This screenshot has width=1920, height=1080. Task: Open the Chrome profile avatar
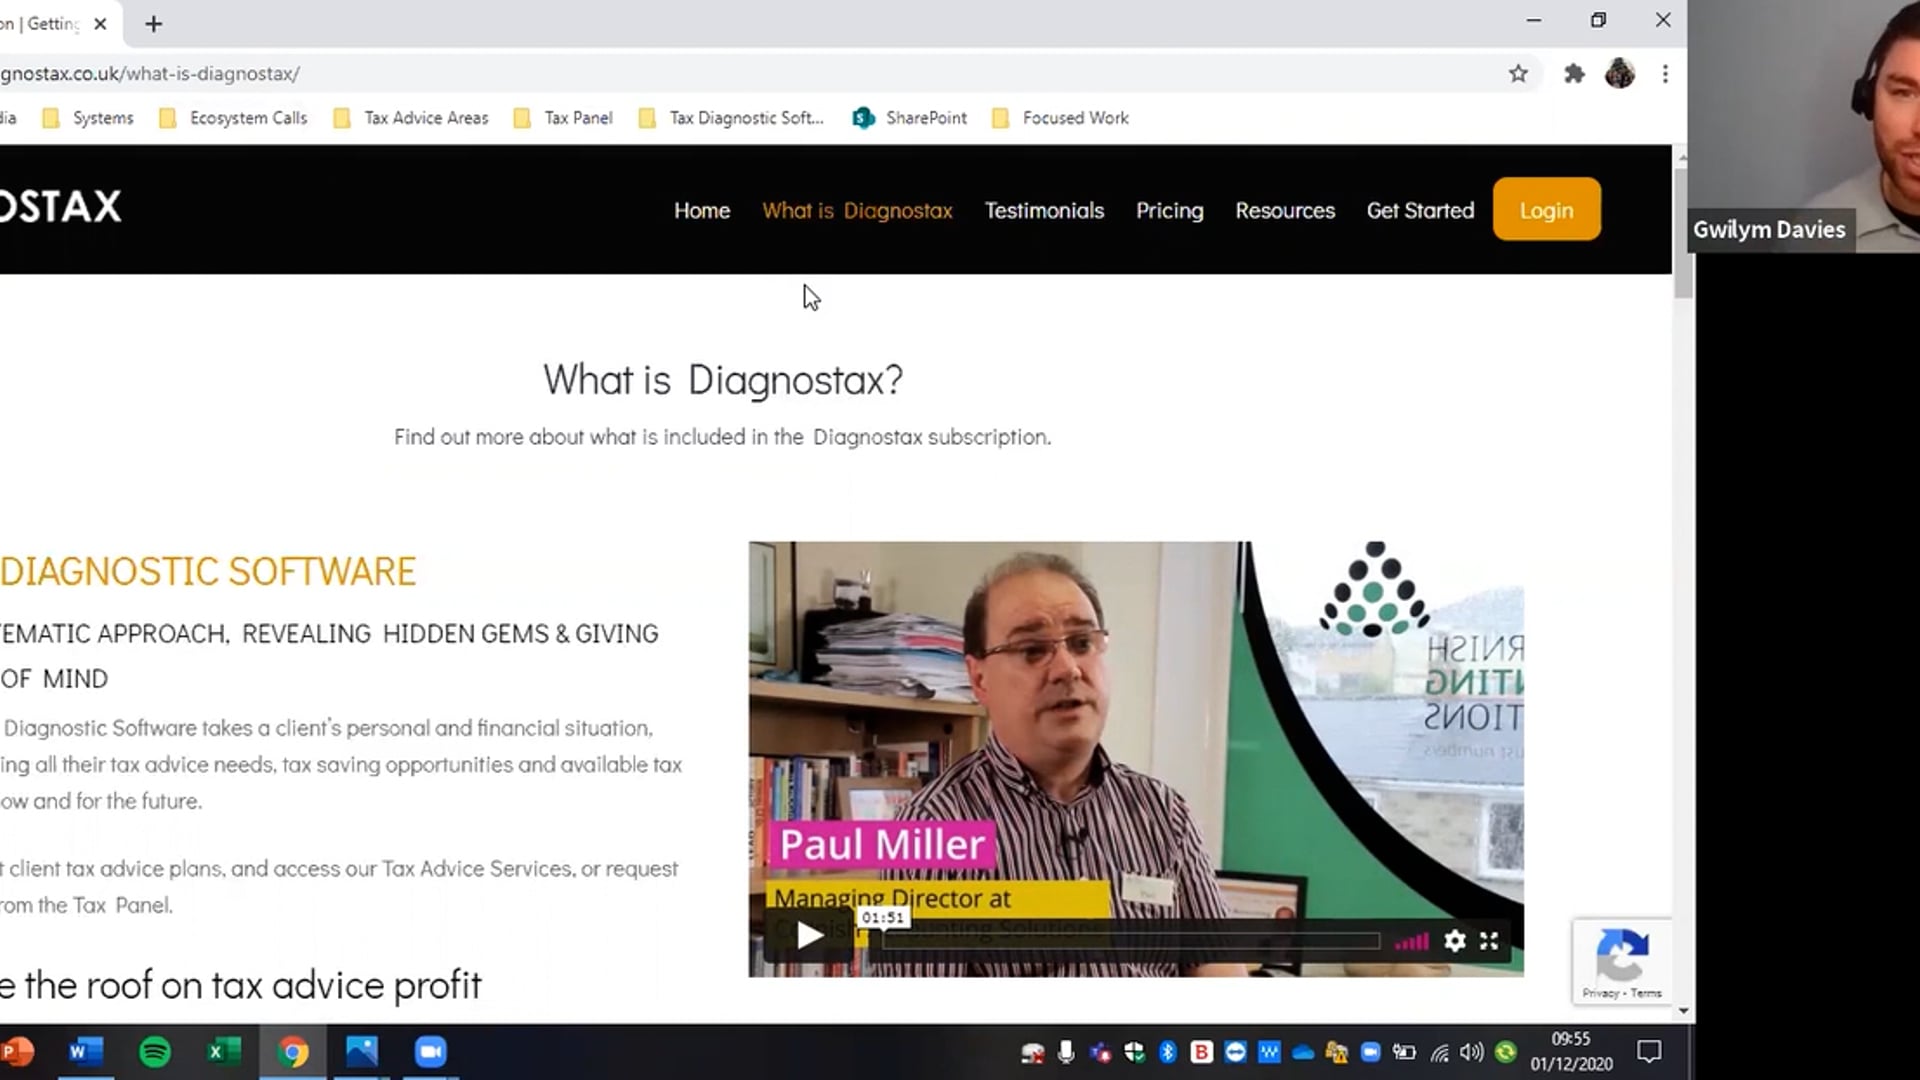pos(1620,73)
